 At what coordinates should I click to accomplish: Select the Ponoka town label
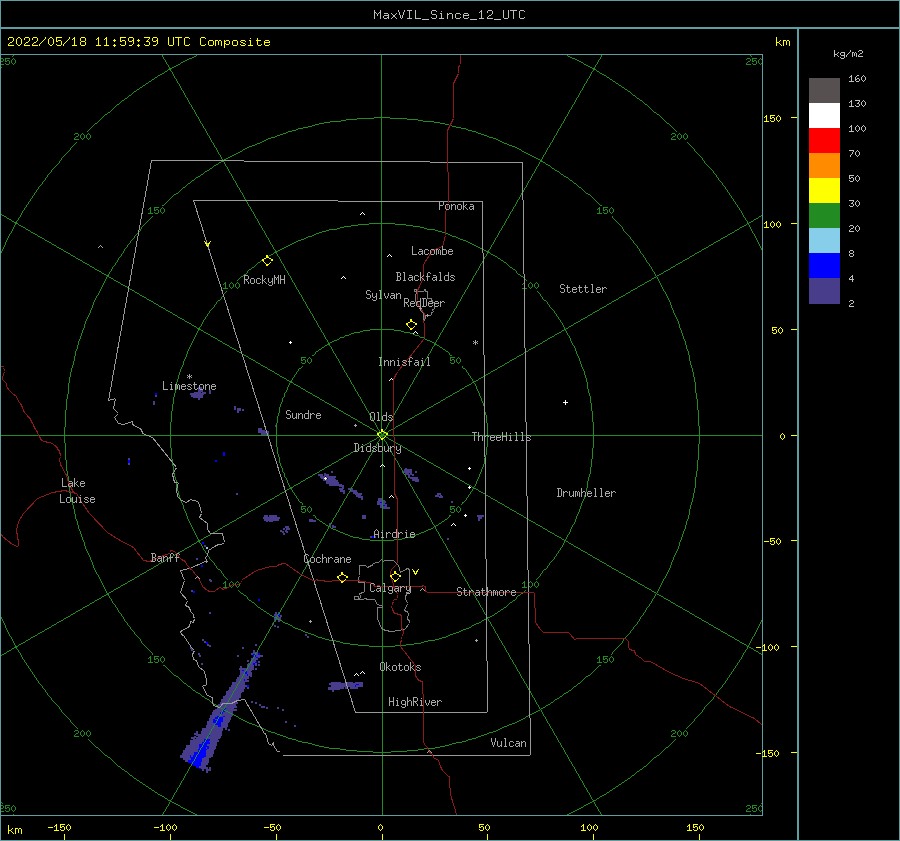pyautogui.click(x=456, y=206)
